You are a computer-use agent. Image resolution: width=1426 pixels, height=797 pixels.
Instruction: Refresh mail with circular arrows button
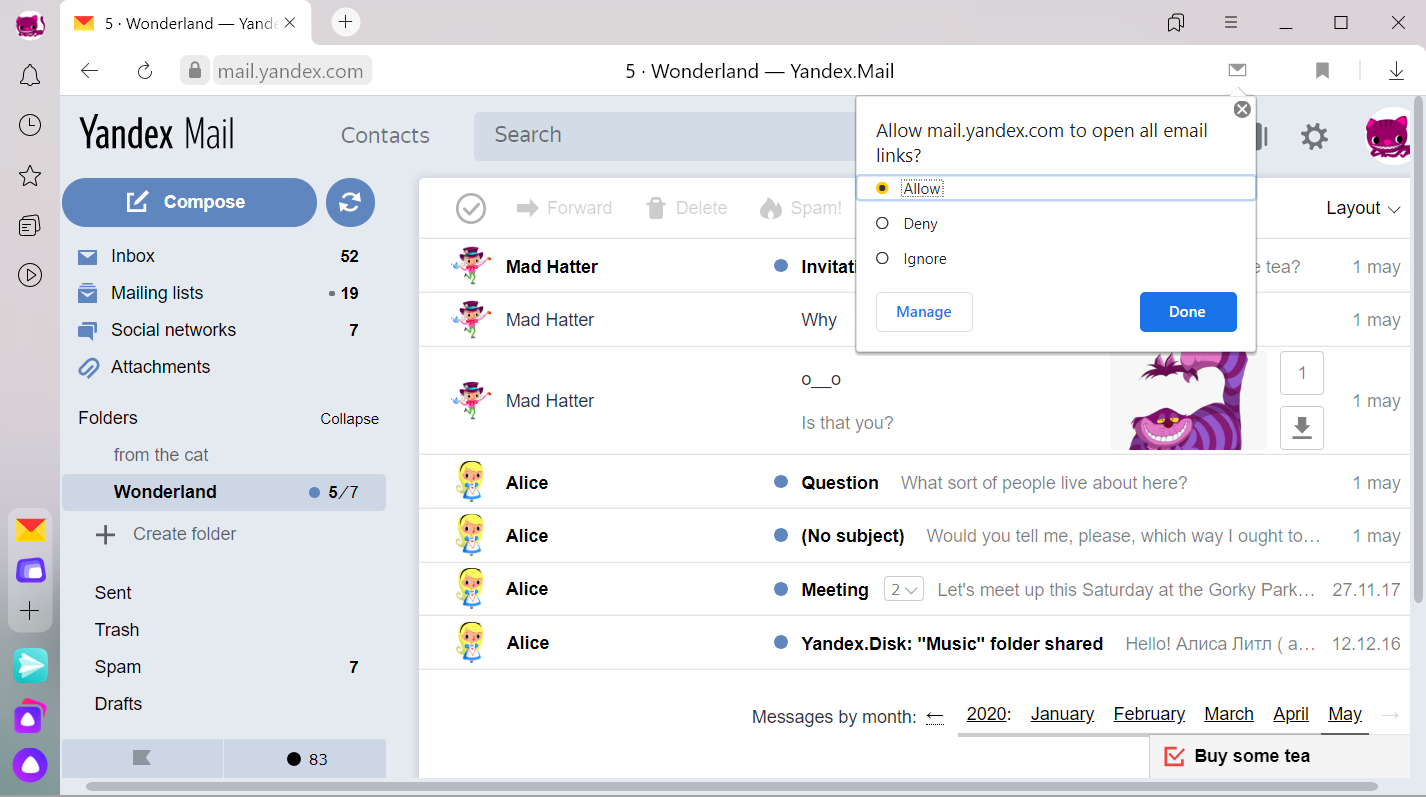(350, 202)
